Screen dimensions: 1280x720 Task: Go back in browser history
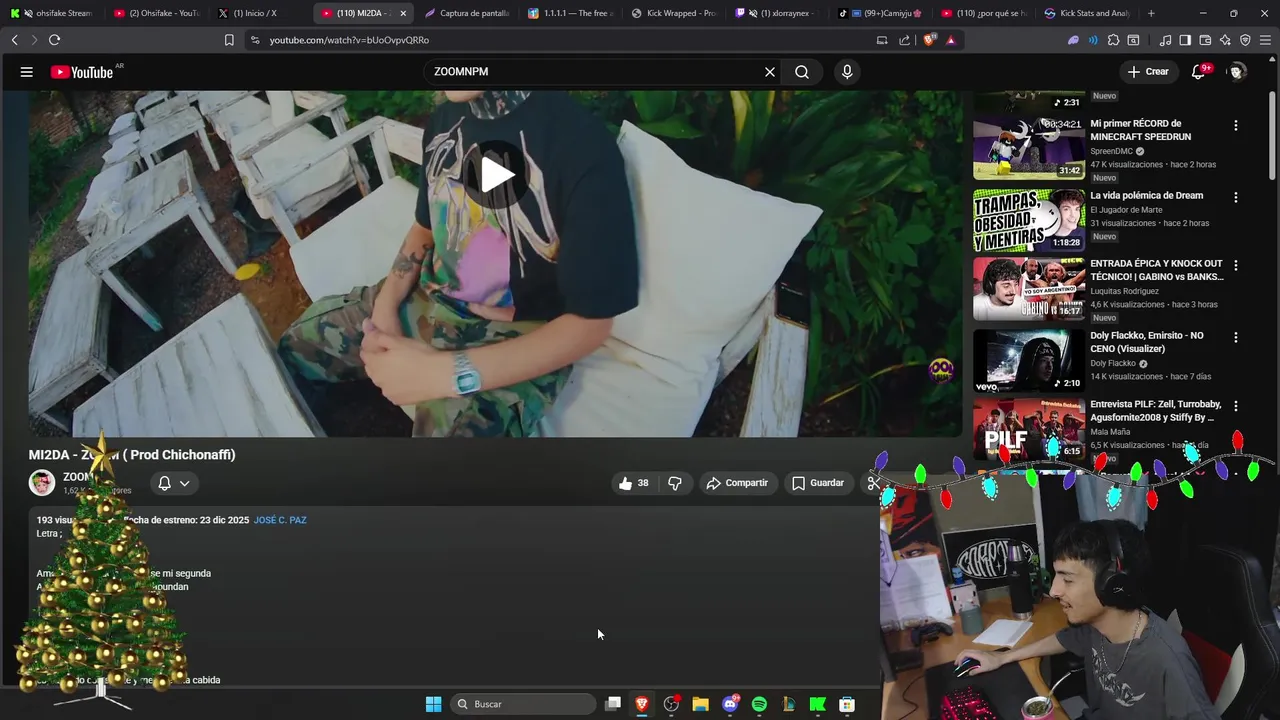click(14, 40)
